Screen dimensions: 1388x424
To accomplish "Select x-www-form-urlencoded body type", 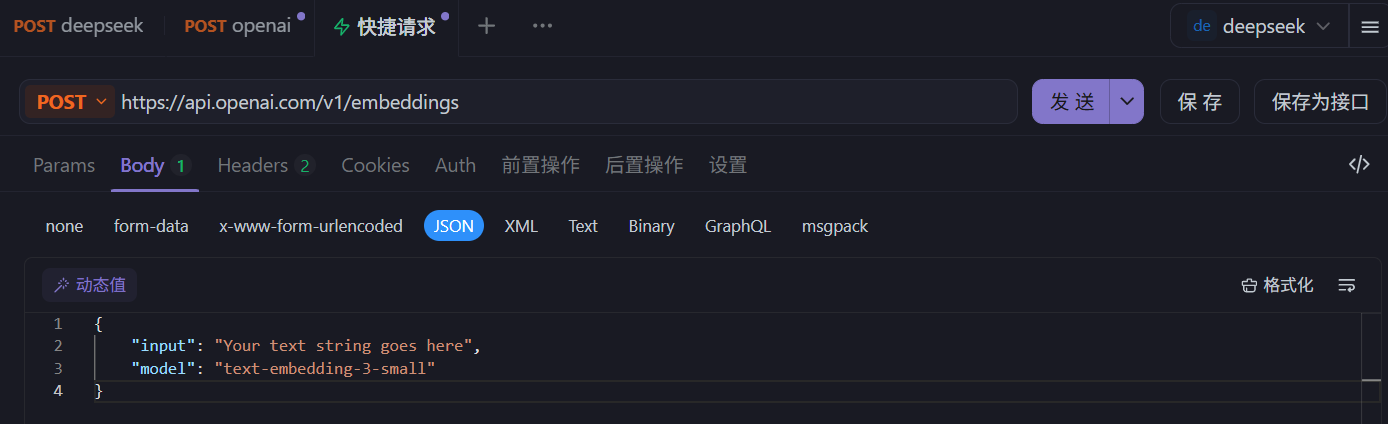I will [x=311, y=226].
